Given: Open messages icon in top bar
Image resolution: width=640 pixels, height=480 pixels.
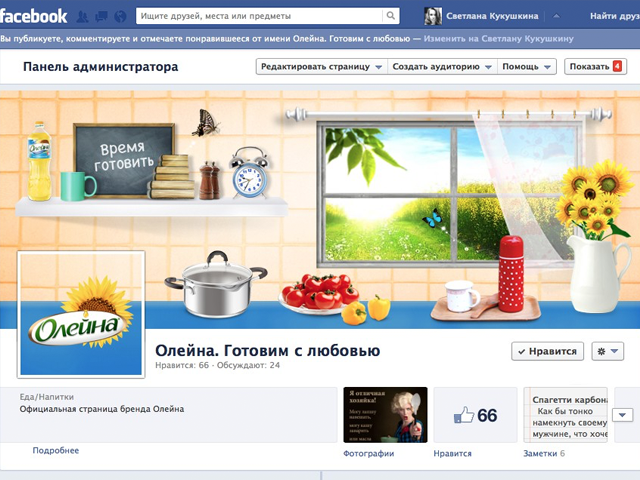Looking at the screenshot, I should [x=101, y=16].
